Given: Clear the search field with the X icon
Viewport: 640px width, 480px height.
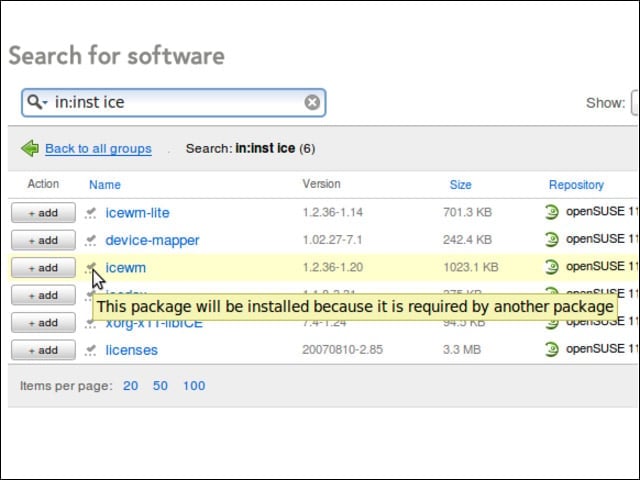Looking at the screenshot, I should click(x=312, y=102).
